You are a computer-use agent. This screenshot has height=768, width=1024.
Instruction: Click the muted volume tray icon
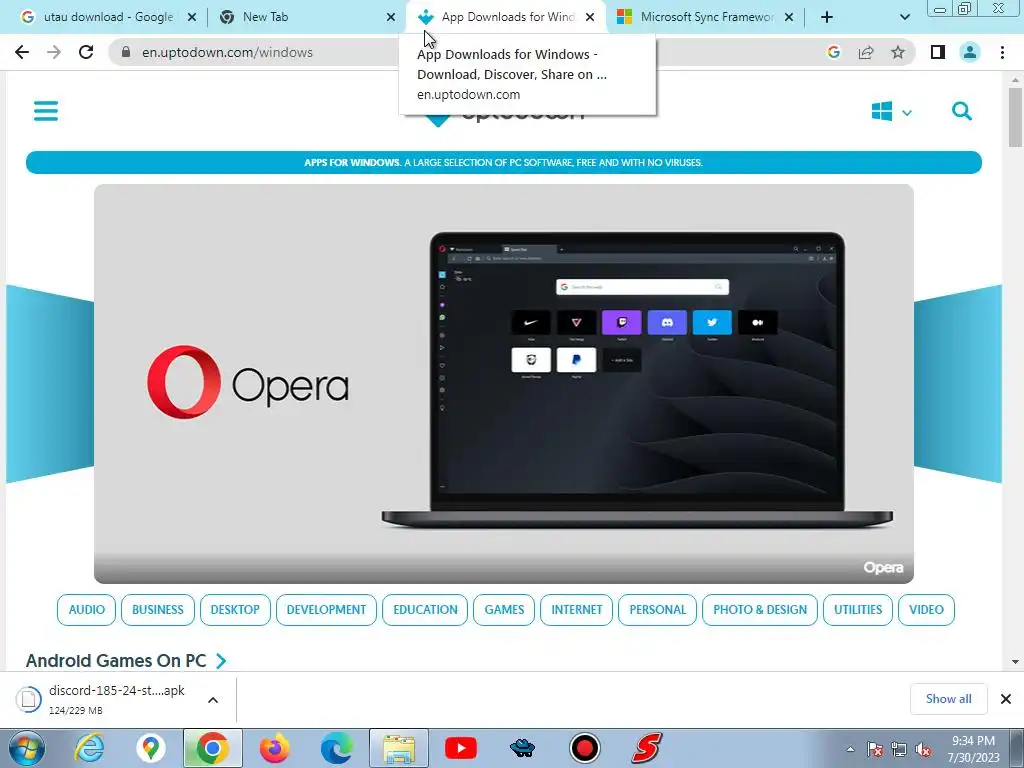[923, 750]
